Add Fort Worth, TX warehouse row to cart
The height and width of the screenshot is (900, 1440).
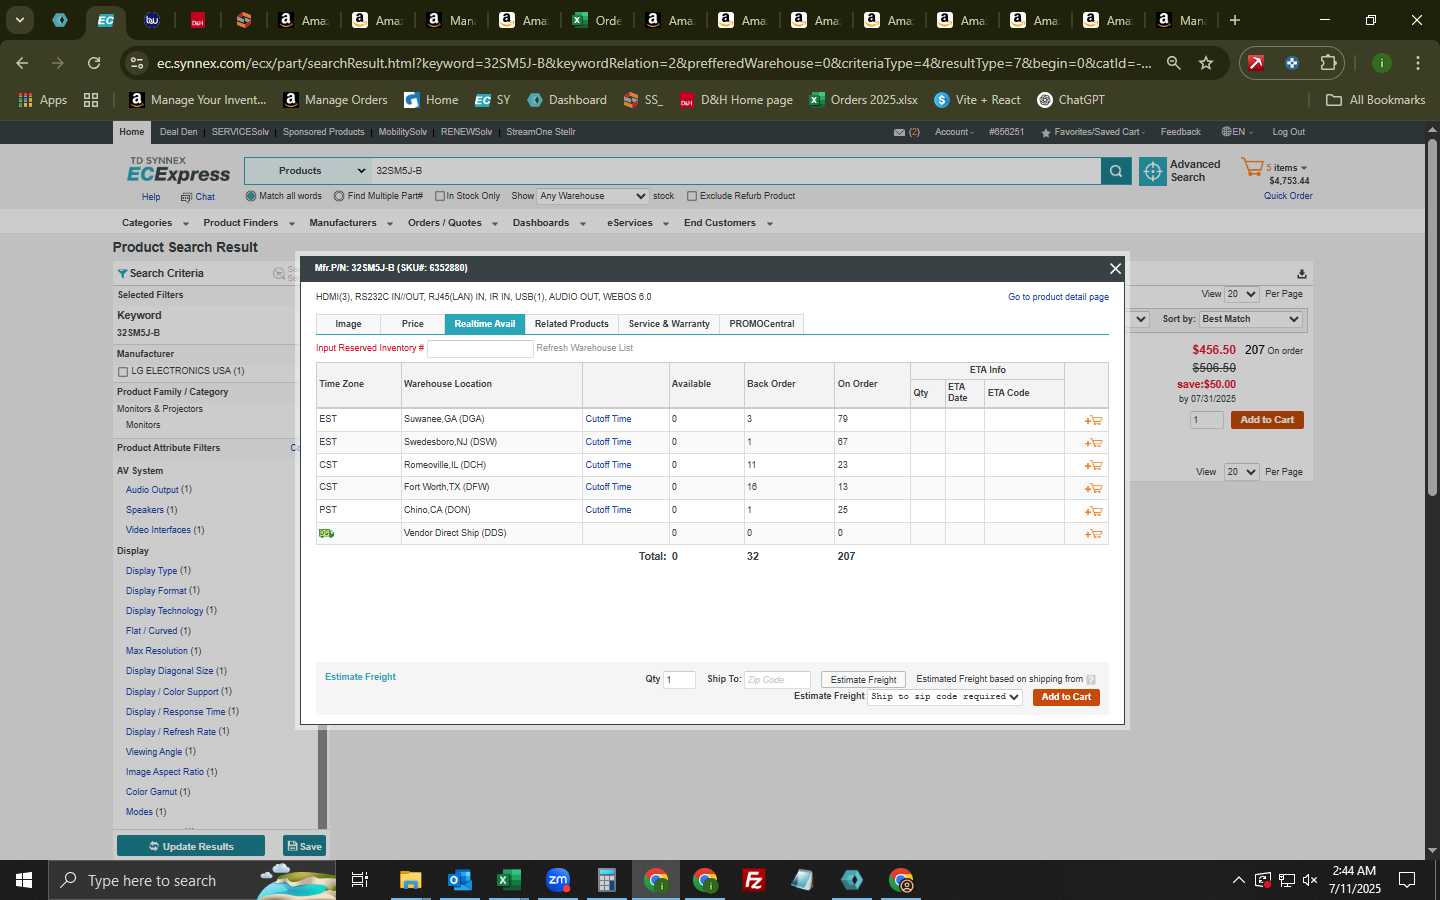click(x=1093, y=488)
